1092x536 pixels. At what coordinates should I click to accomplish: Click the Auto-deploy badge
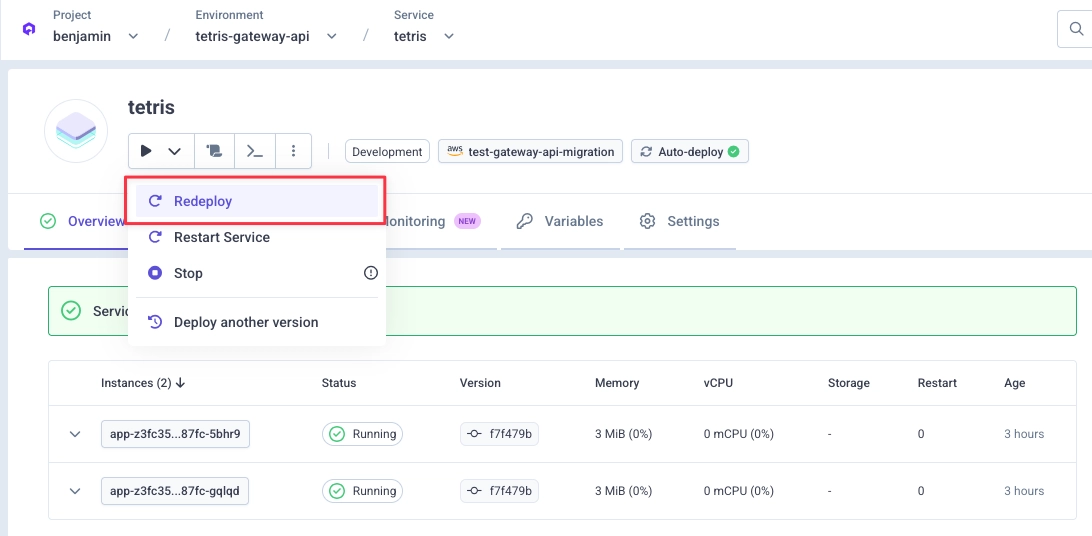[689, 152]
